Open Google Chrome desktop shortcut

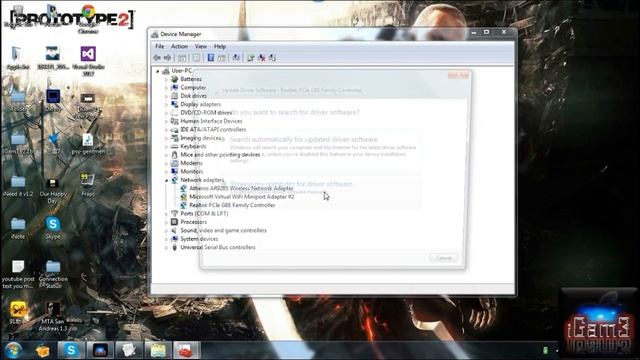pos(88,18)
